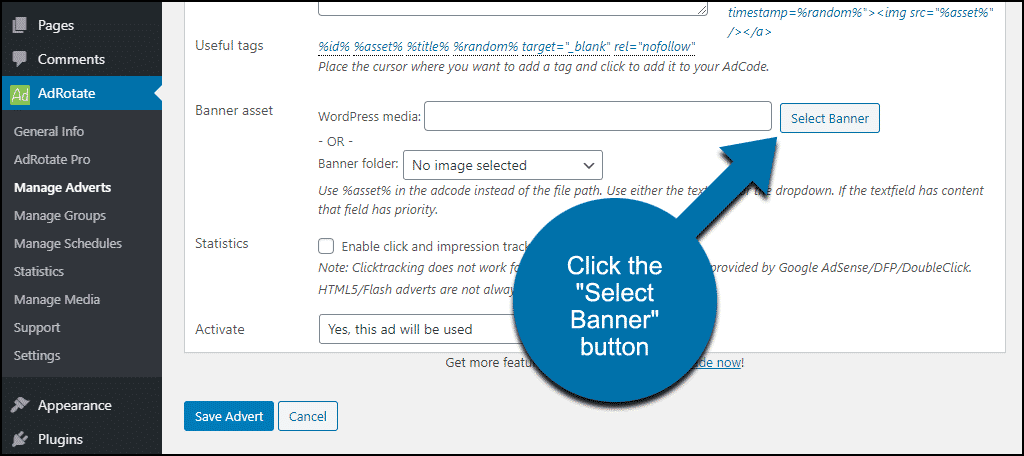Enable click and impression tracking checkbox
Image resolution: width=1024 pixels, height=456 pixels.
(x=326, y=246)
